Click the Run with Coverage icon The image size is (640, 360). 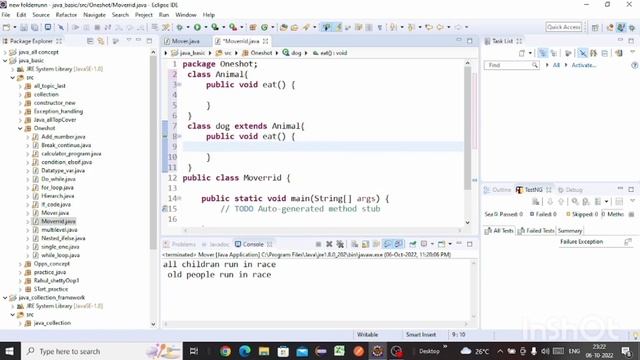coord(215,27)
